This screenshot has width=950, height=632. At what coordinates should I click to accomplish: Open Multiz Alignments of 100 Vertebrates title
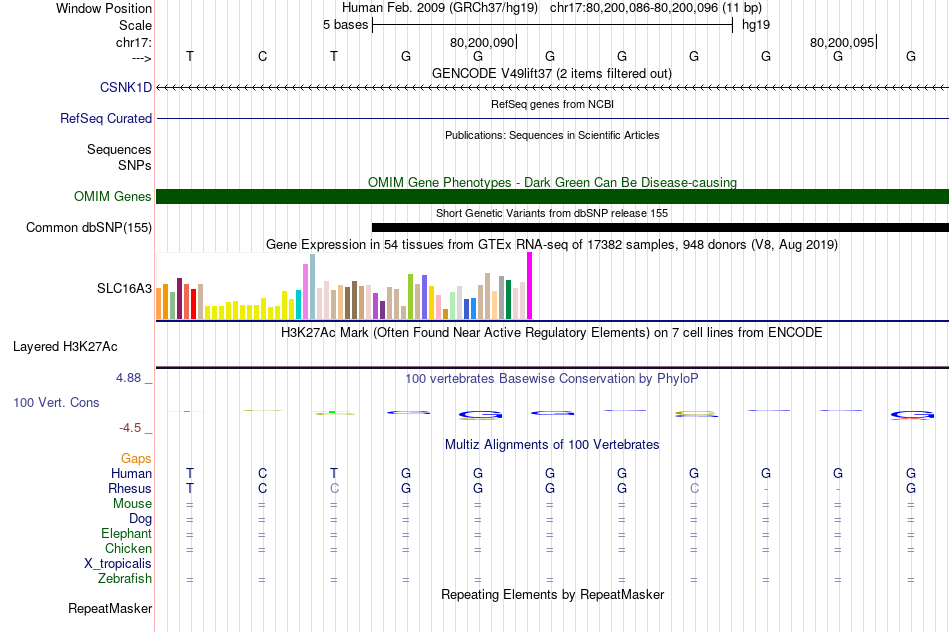click(x=552, y=445)
